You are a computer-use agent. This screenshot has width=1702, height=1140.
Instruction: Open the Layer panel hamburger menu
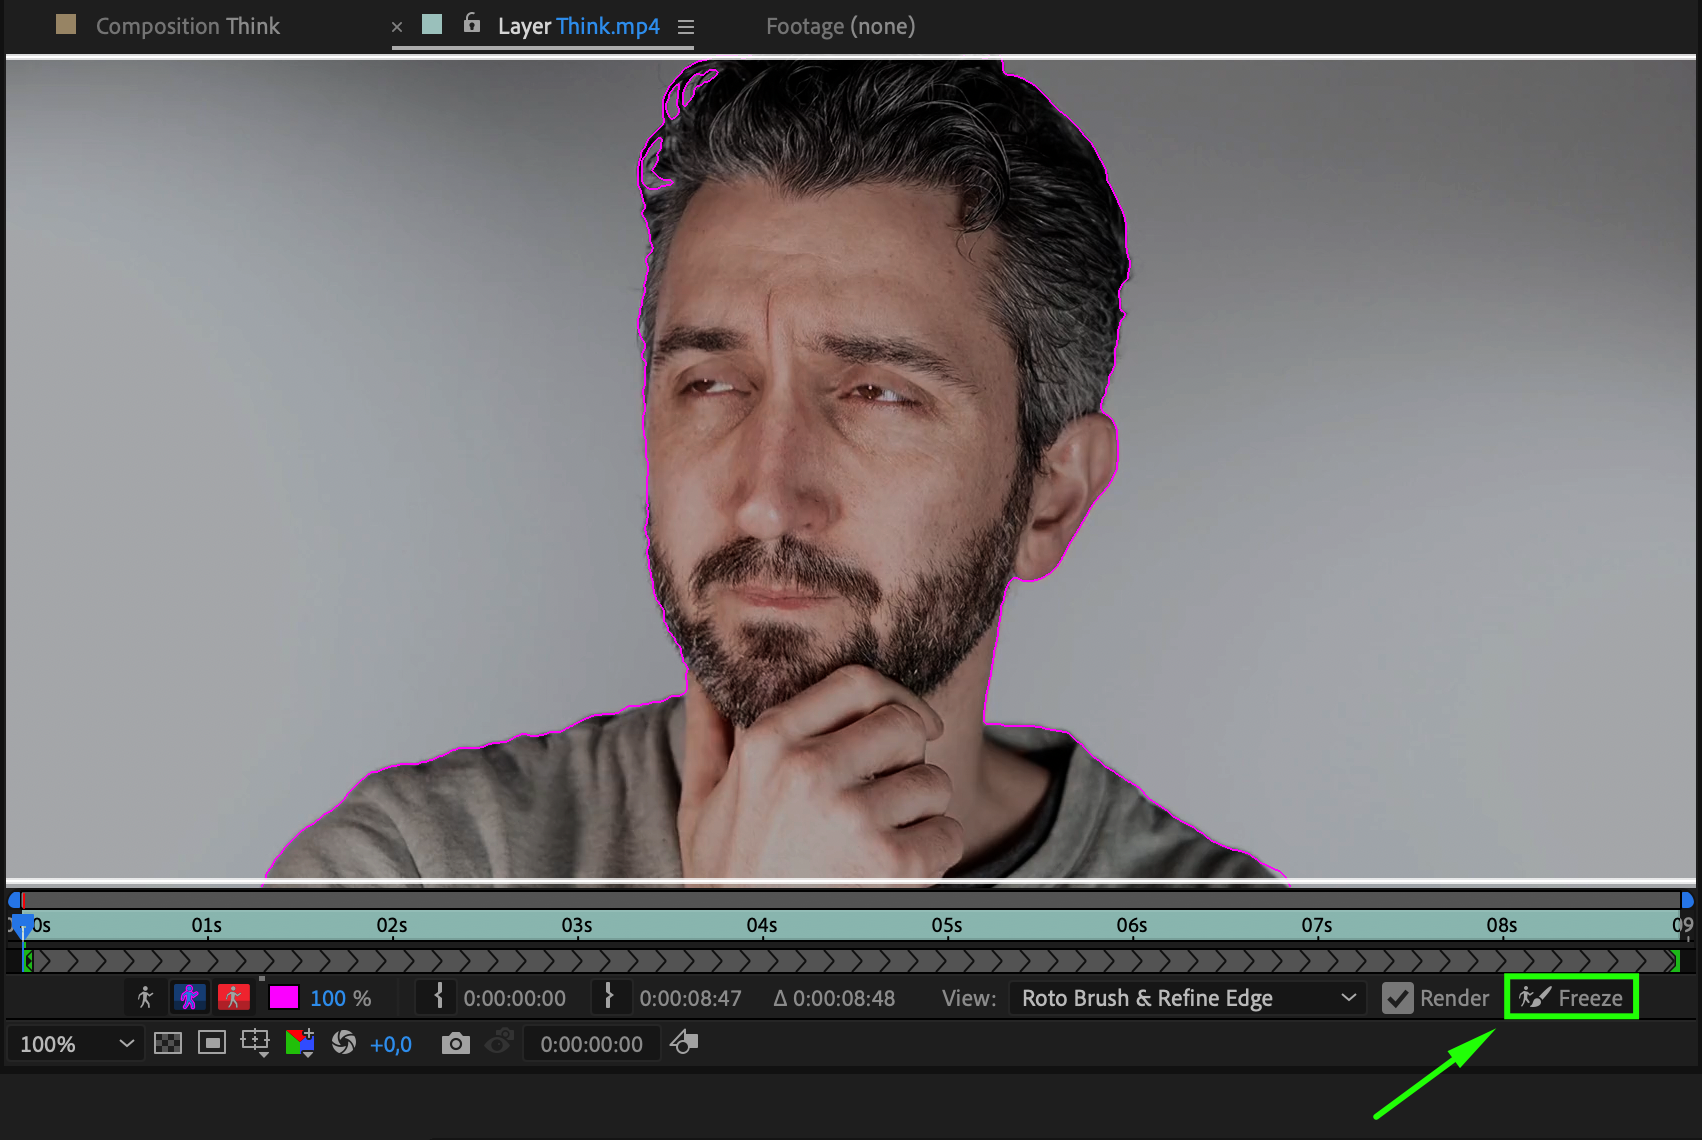[686, 27]
